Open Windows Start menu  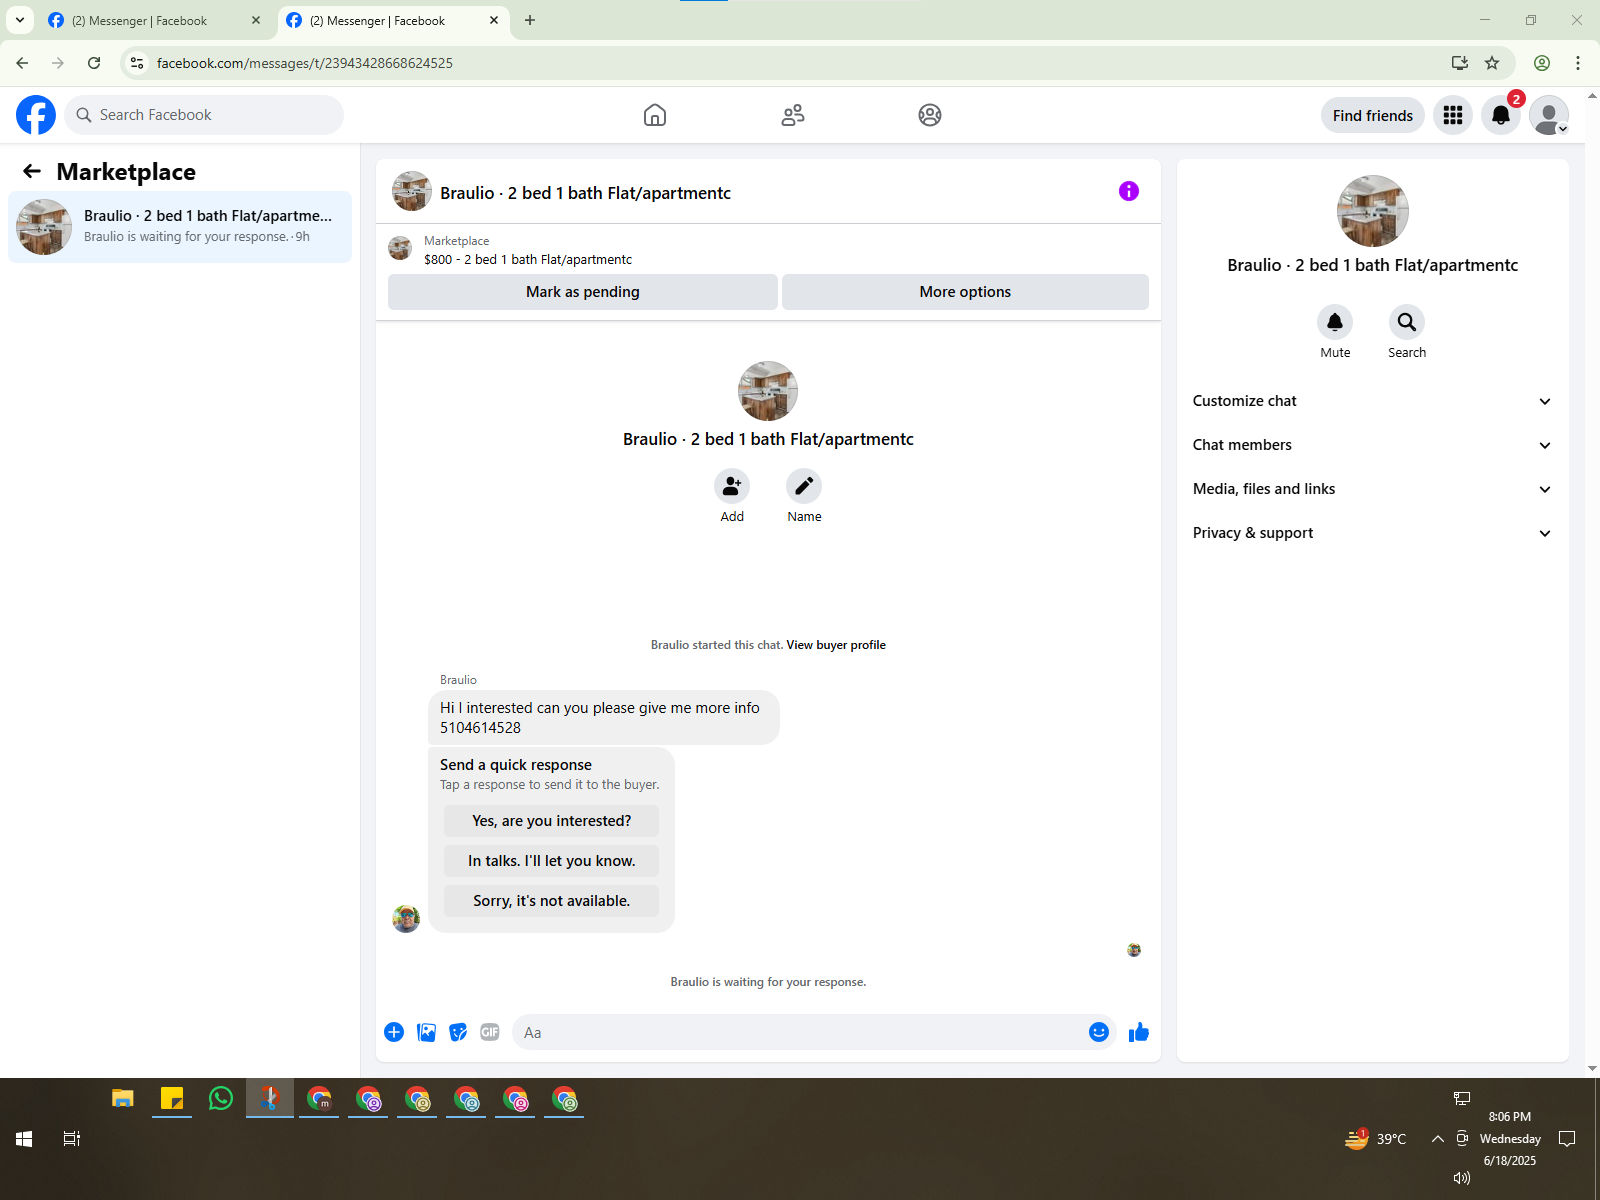24,1138
